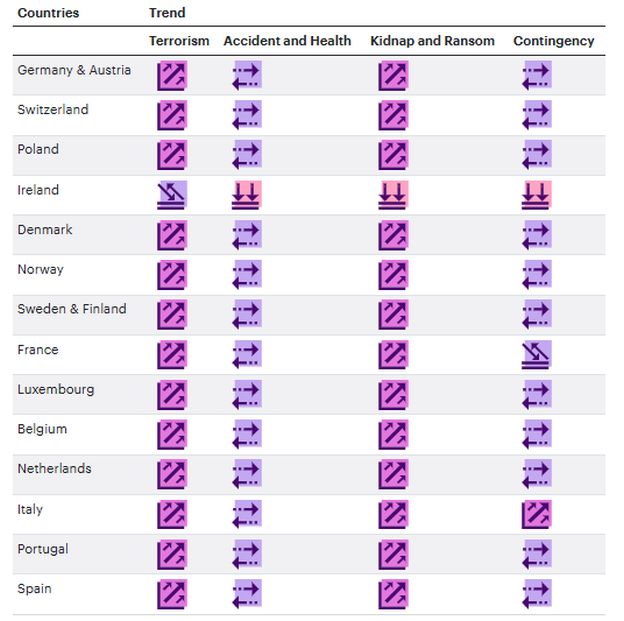624x621 pixels.
Task: Select the Terrorism column header
Action: point(179,41)
